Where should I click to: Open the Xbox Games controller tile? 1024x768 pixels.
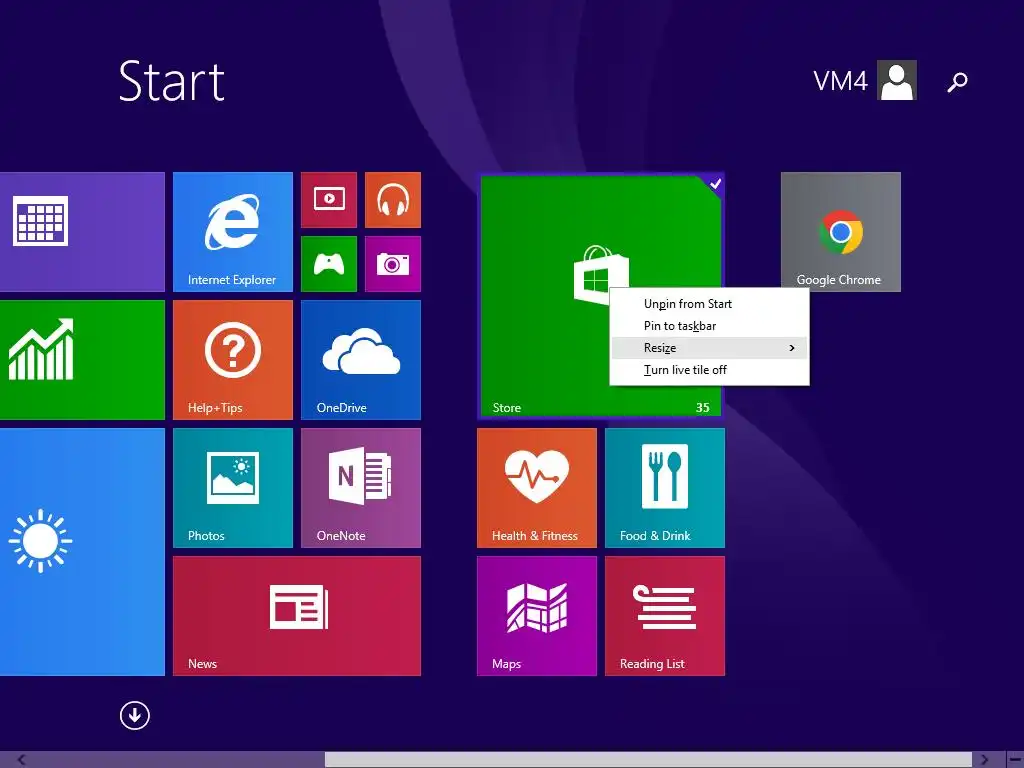328,264
